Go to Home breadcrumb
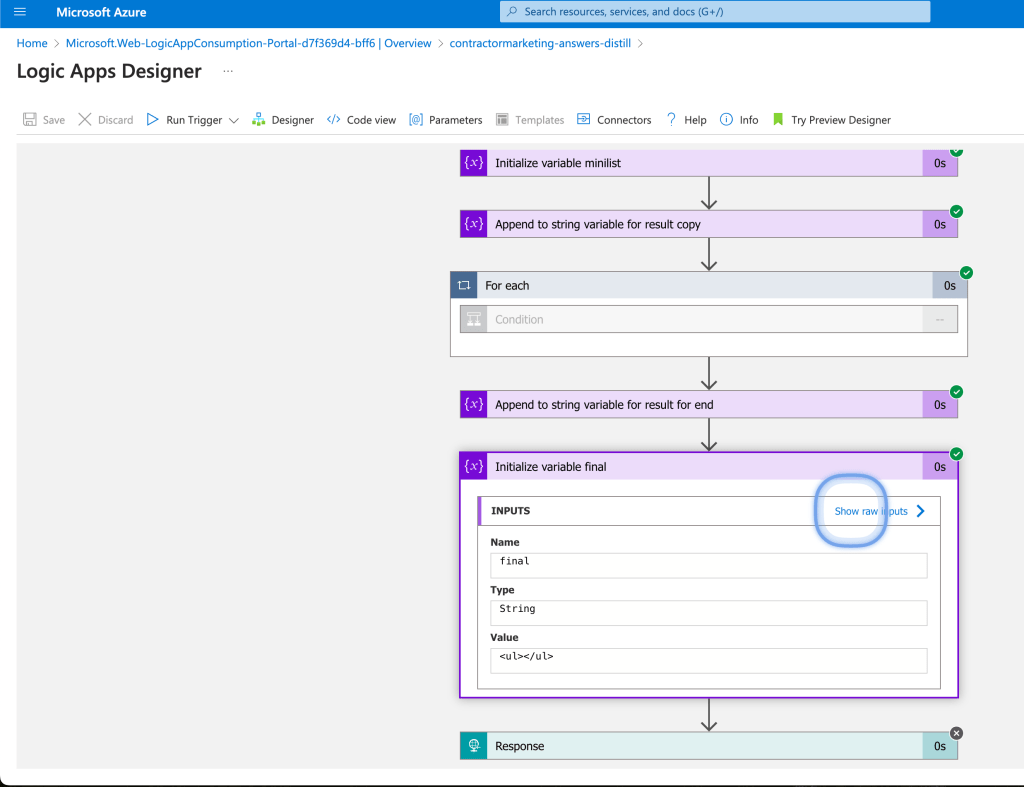 (x=32, y=43)
